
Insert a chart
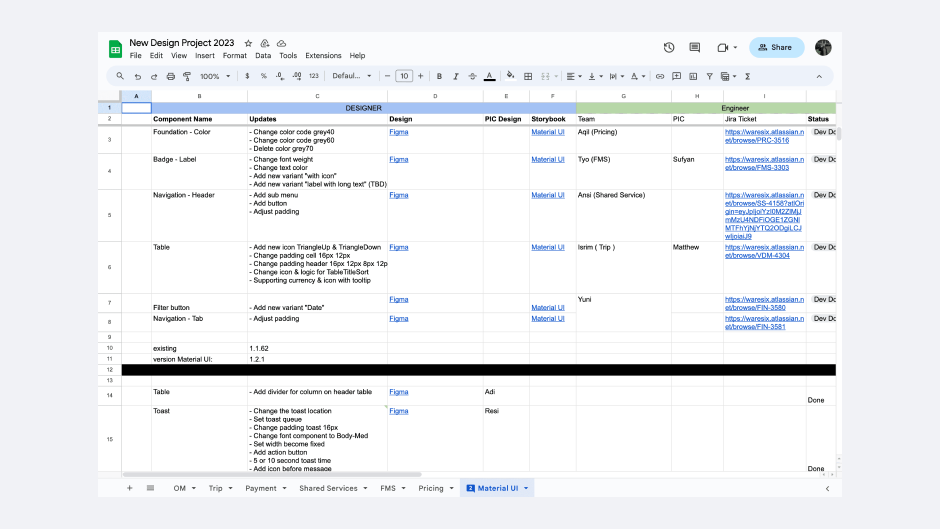693,76
